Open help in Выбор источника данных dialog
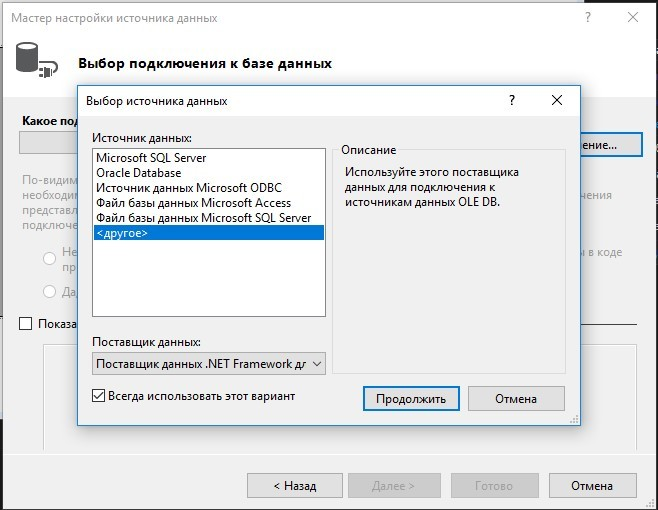The width and height of the screenshot is (658, 510). [512, 100]
